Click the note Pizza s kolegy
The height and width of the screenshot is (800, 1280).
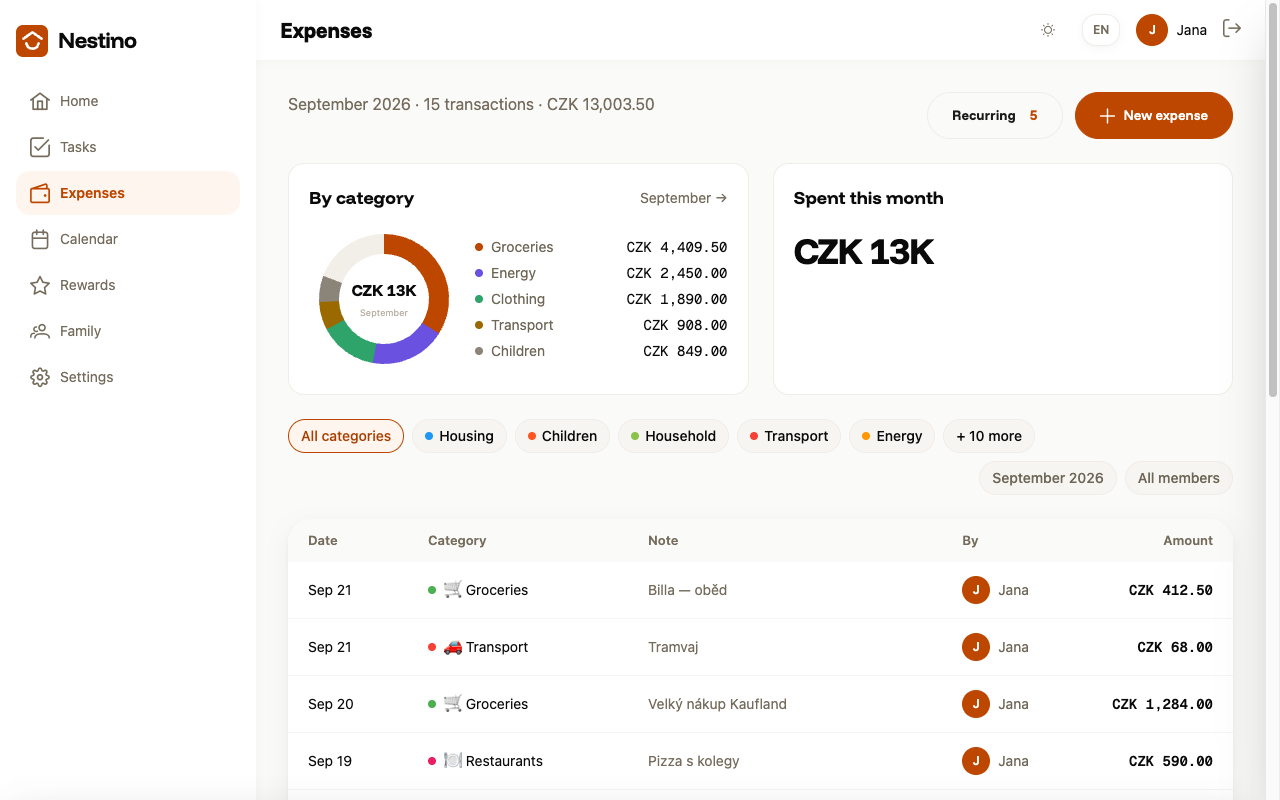[x=694, y=761]
